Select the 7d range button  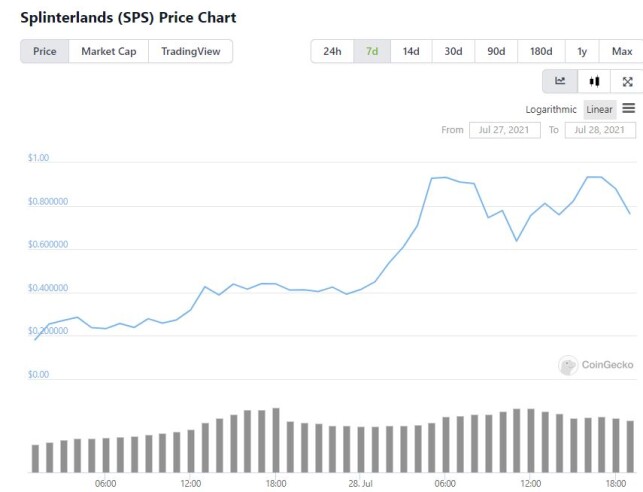tap(372, 51)
